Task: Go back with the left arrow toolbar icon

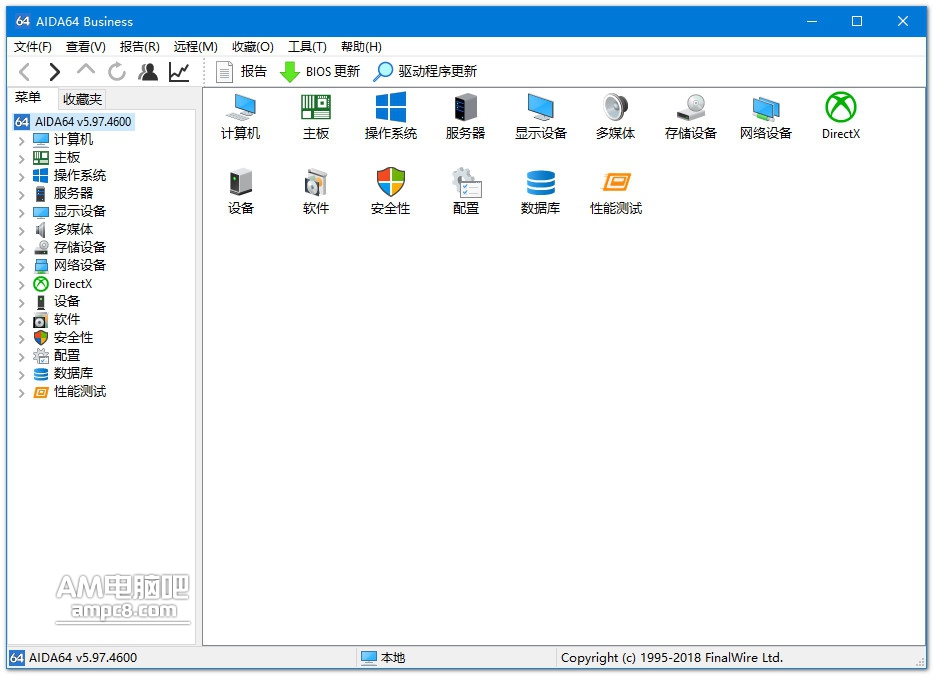Action: coord(24,72)
